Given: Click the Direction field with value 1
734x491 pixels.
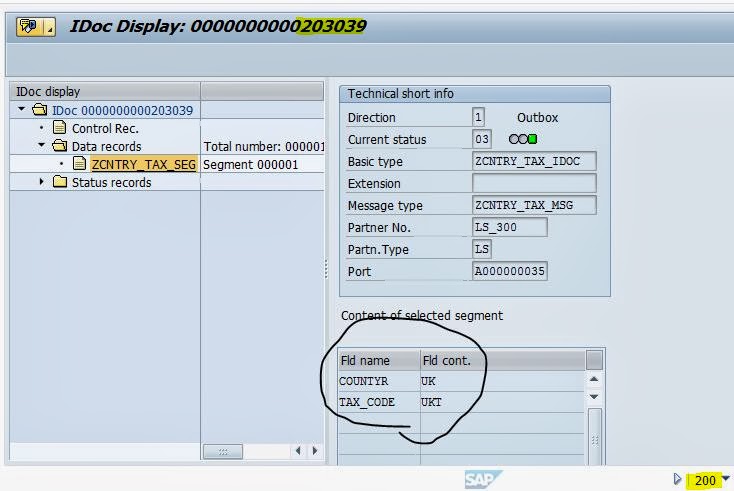Looking at the screenshot, I should click(x=478, y=117).
